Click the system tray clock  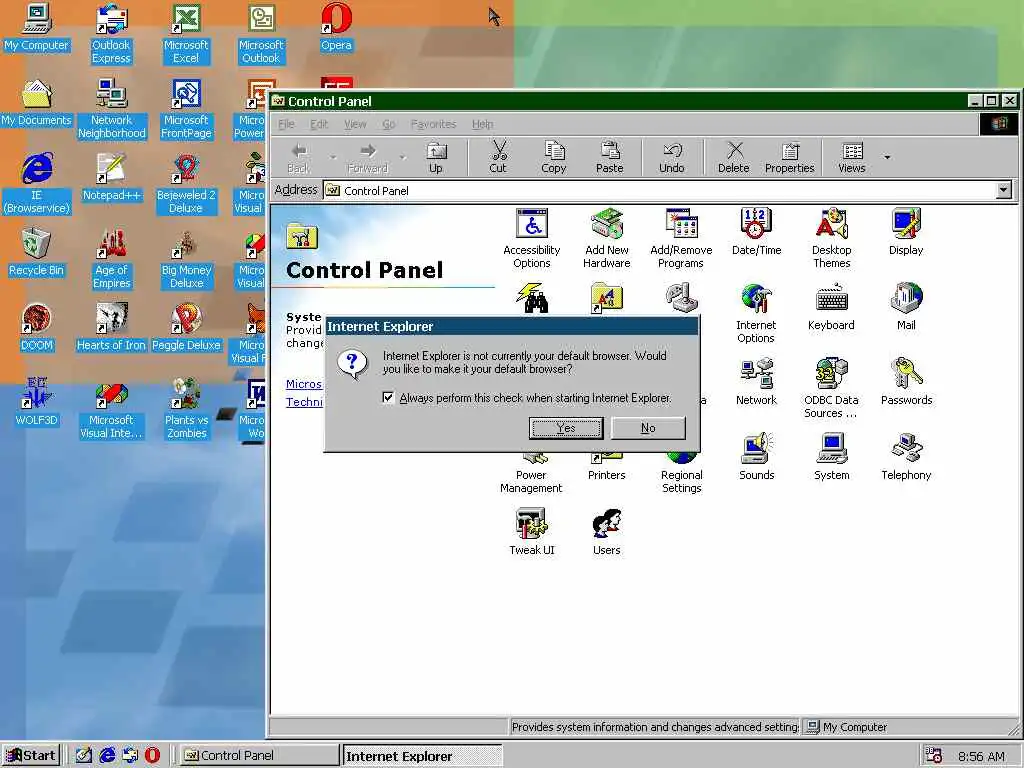click(981, 756)
